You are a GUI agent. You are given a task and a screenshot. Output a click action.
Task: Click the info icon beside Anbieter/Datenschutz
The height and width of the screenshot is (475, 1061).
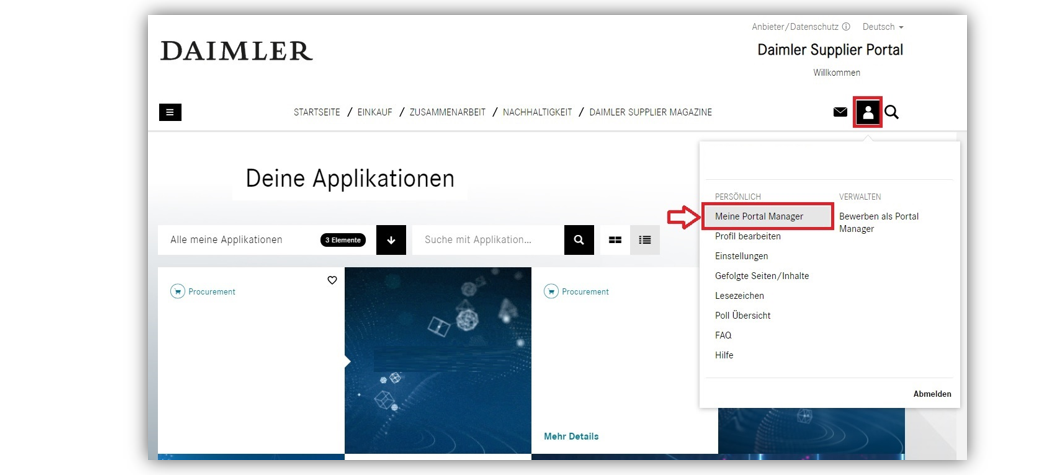(846, 27)
